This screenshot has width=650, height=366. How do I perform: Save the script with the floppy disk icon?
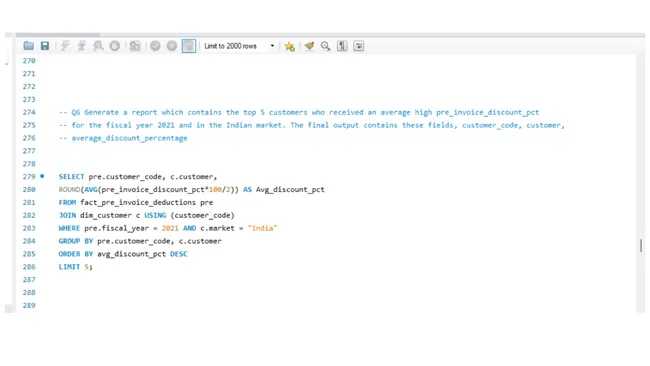[45, 46]
